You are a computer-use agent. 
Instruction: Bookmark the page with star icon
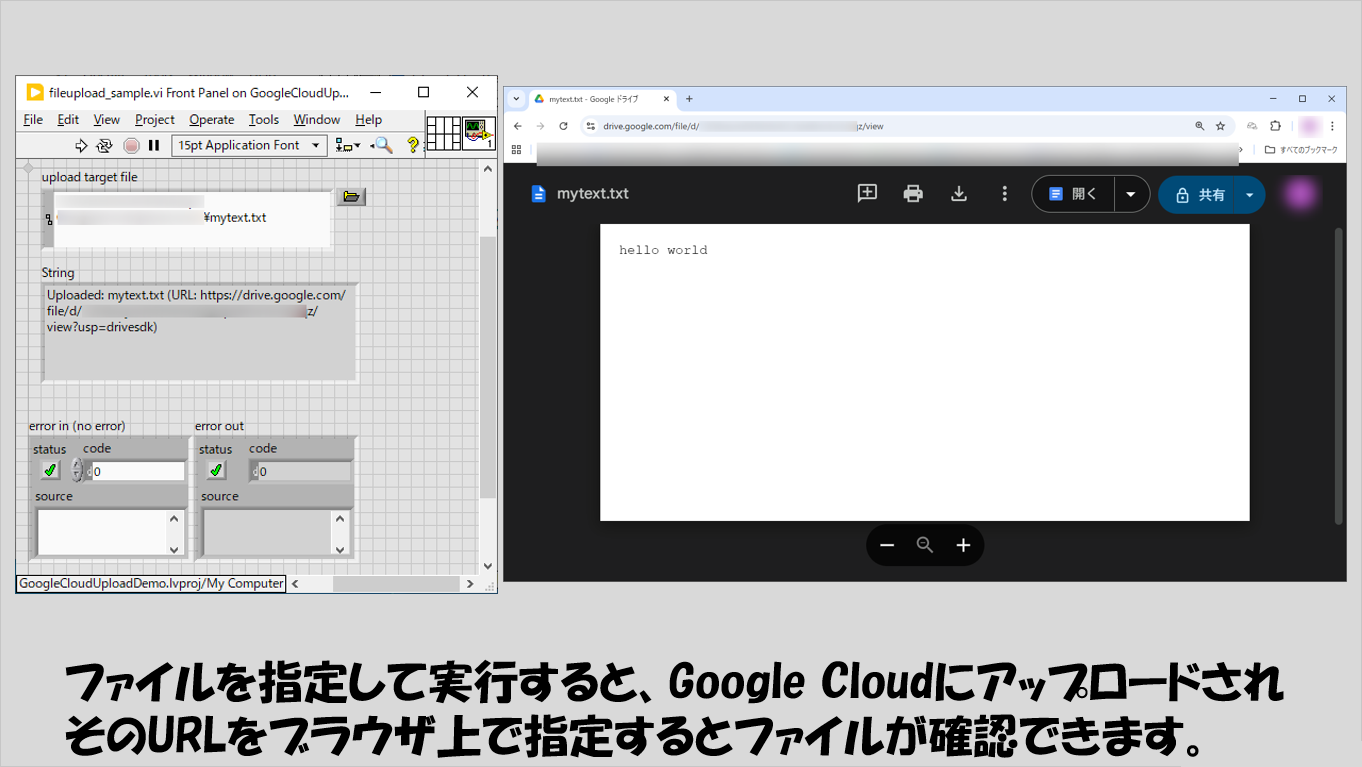(x=1220, y=127)
